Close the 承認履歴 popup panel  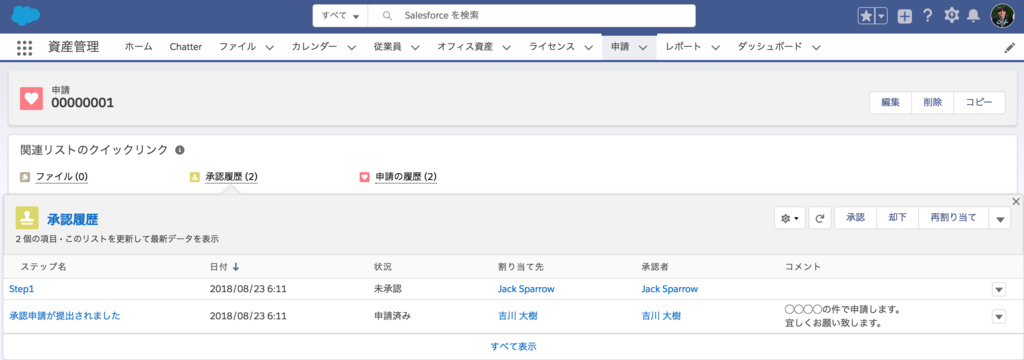[x=1016, y=201]
